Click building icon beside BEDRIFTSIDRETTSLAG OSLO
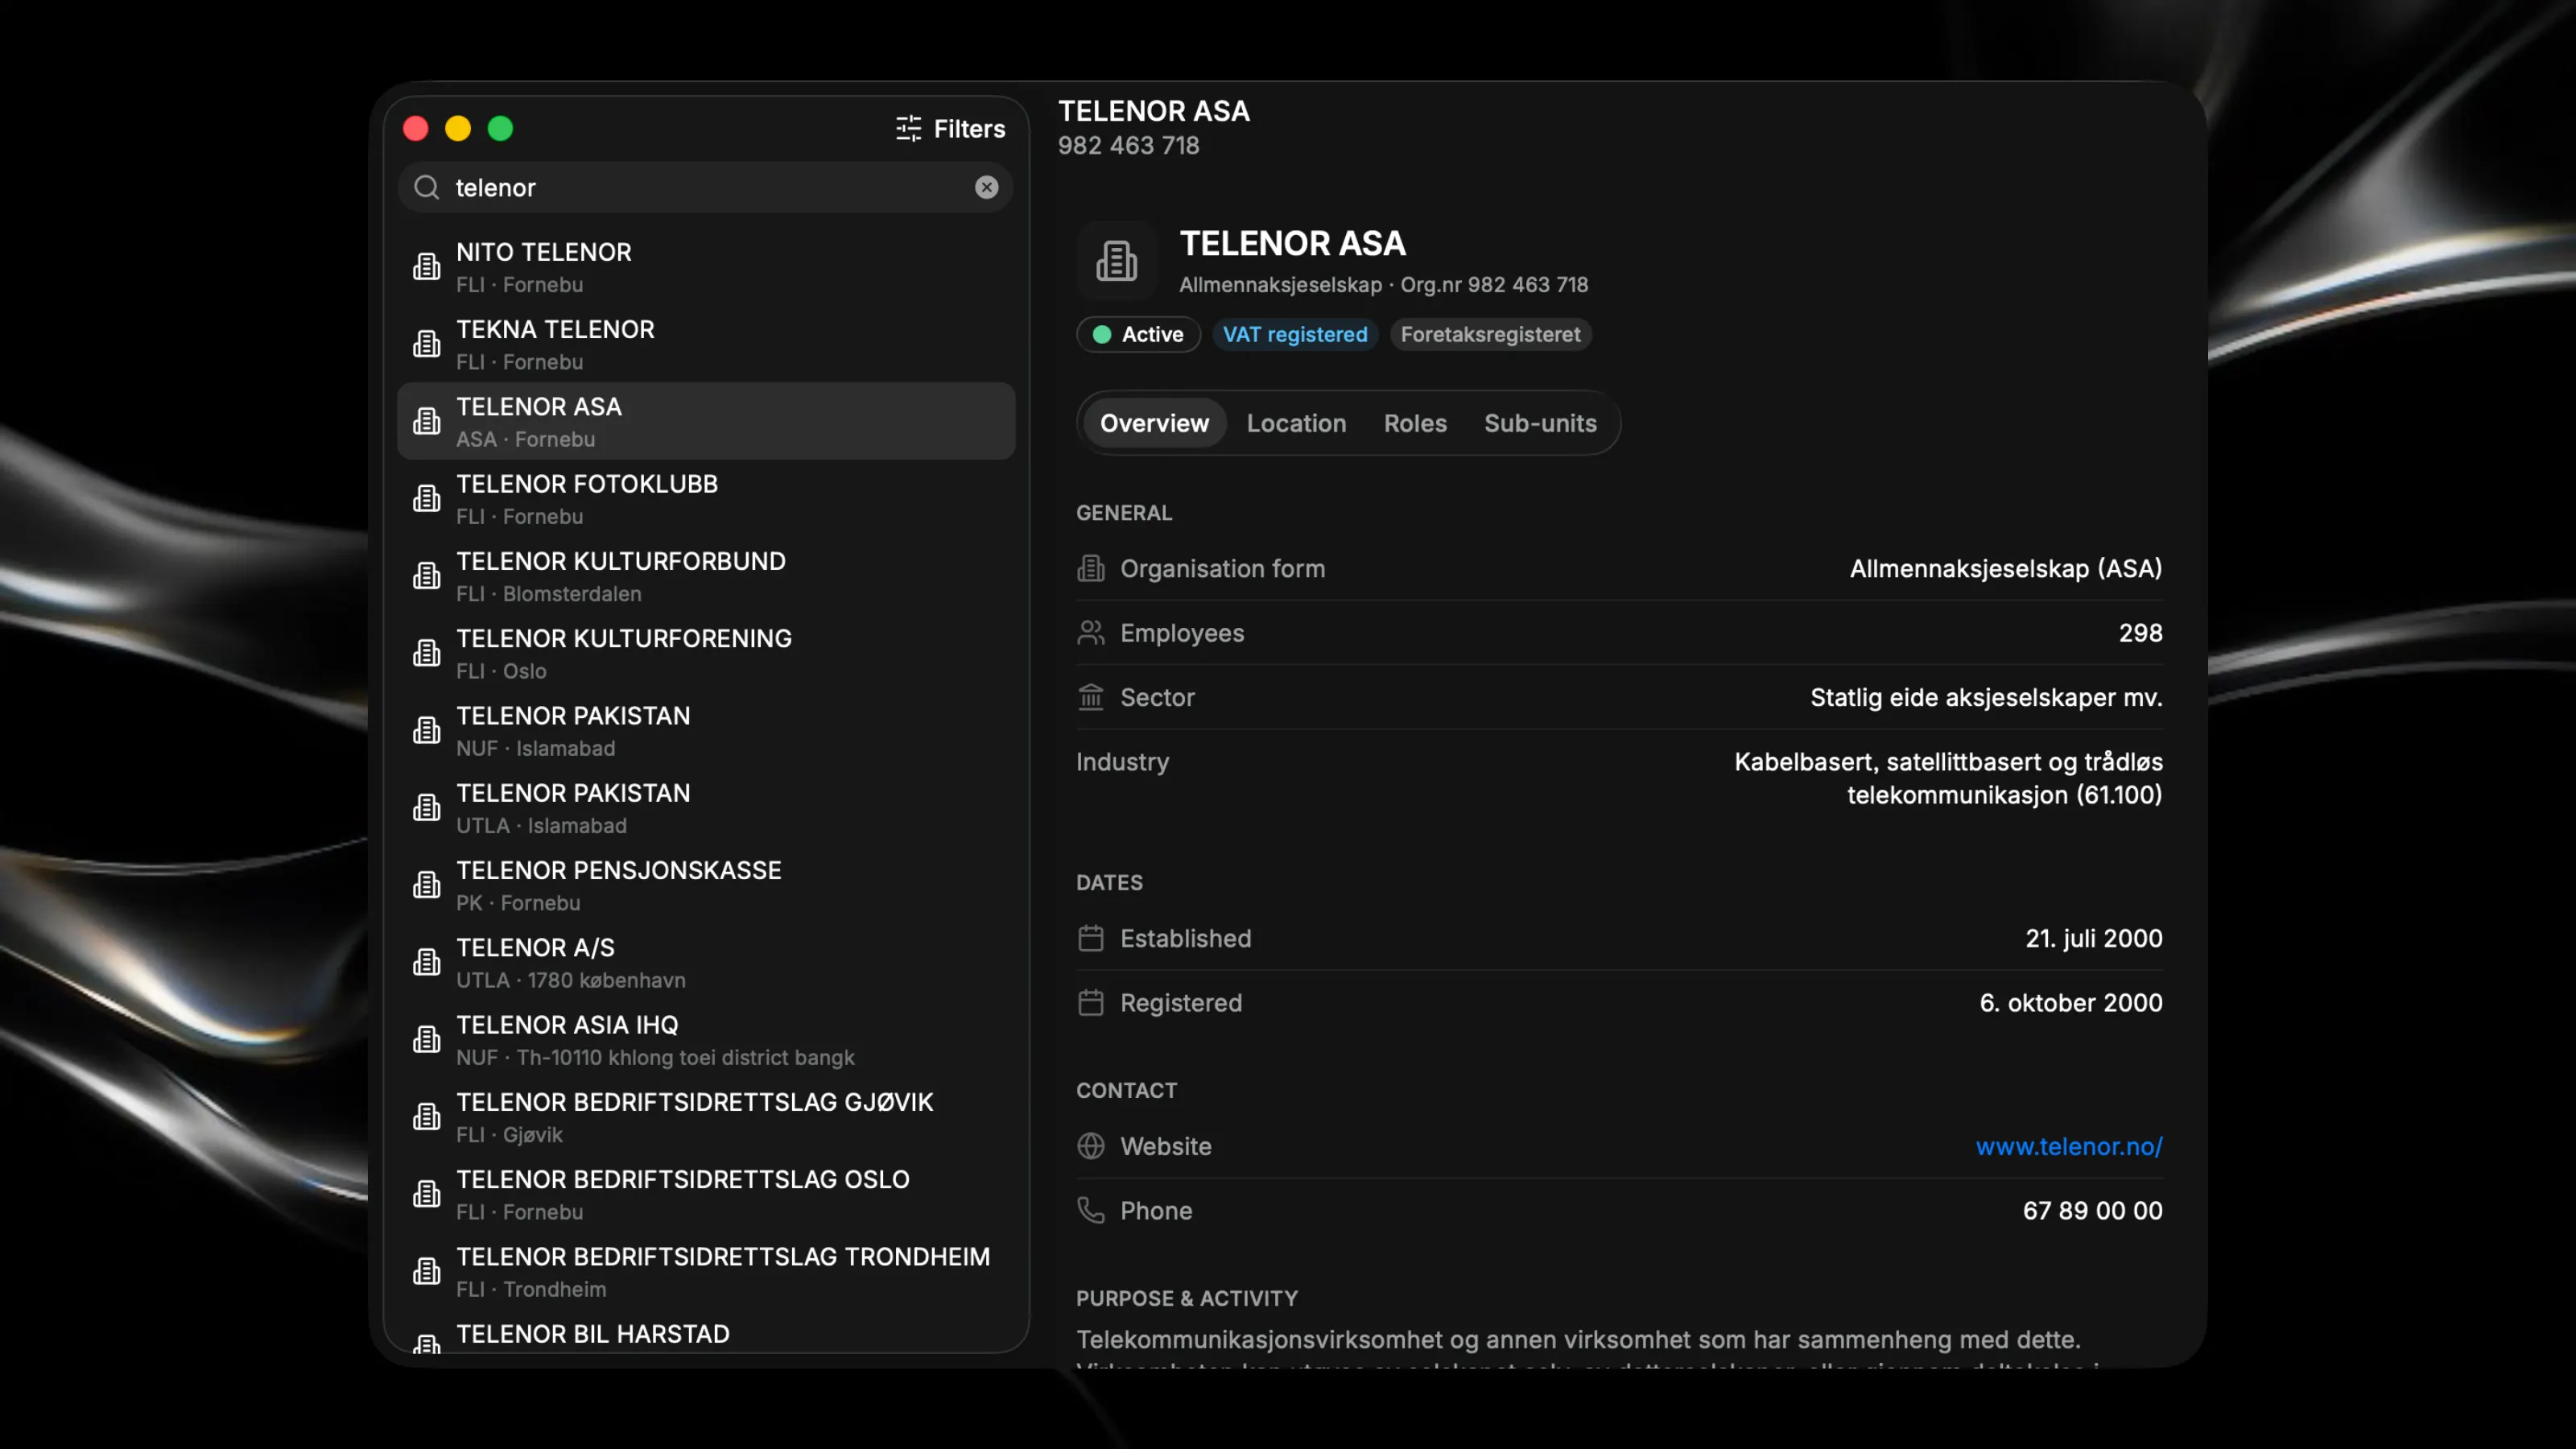This screenshot has height=1449, width=2576. coord(427,1194)
